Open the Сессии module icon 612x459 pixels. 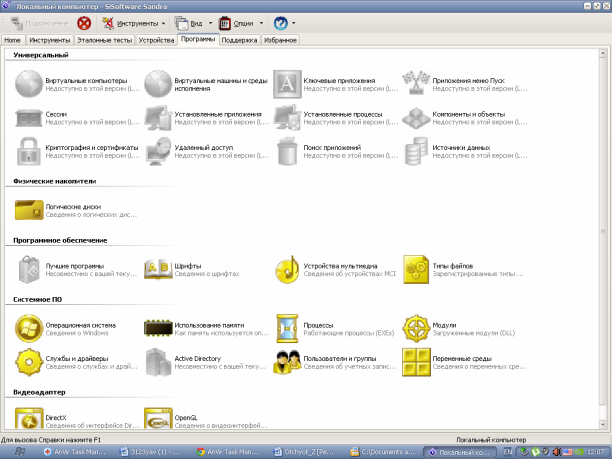[29, 118]
